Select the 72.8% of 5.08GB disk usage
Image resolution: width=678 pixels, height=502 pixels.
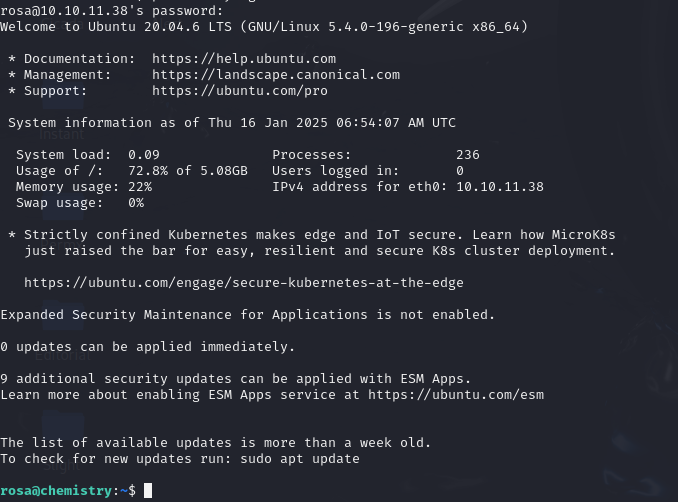pyautogui.click(x=188, y=171)
